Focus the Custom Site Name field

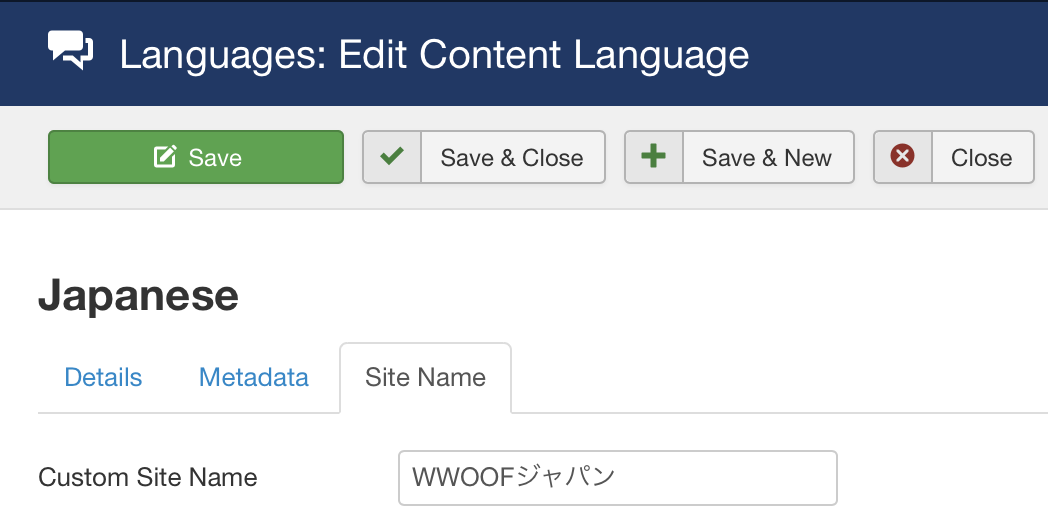coord(618,478)
